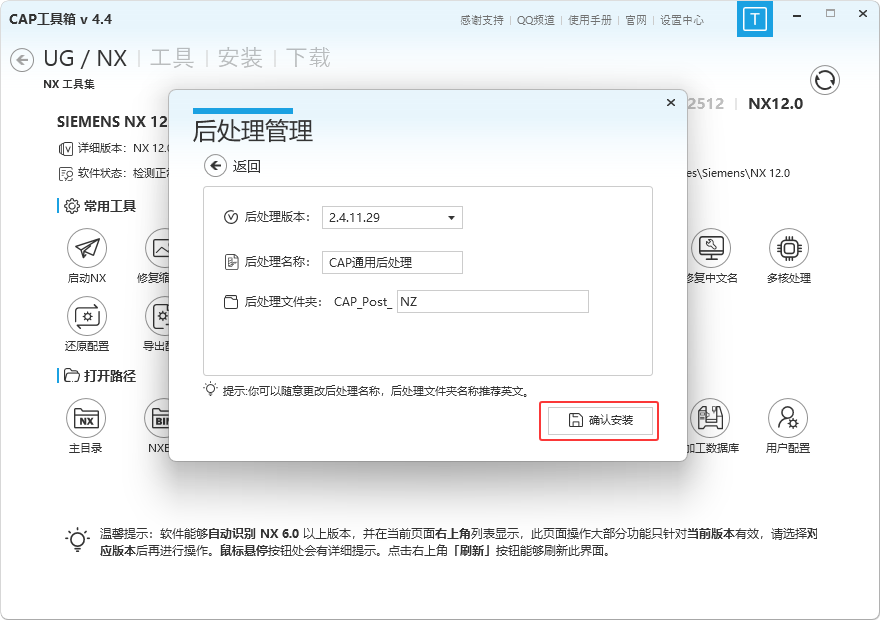Open the 还原配置 restore config tool

pos(86,316)
